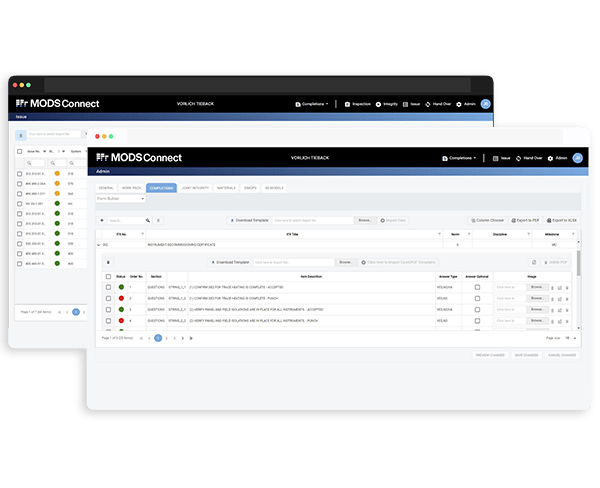The height and width of the screenshot is (488, 600).
Task: Open the Discipline column filter
Action: coord(529,234)
